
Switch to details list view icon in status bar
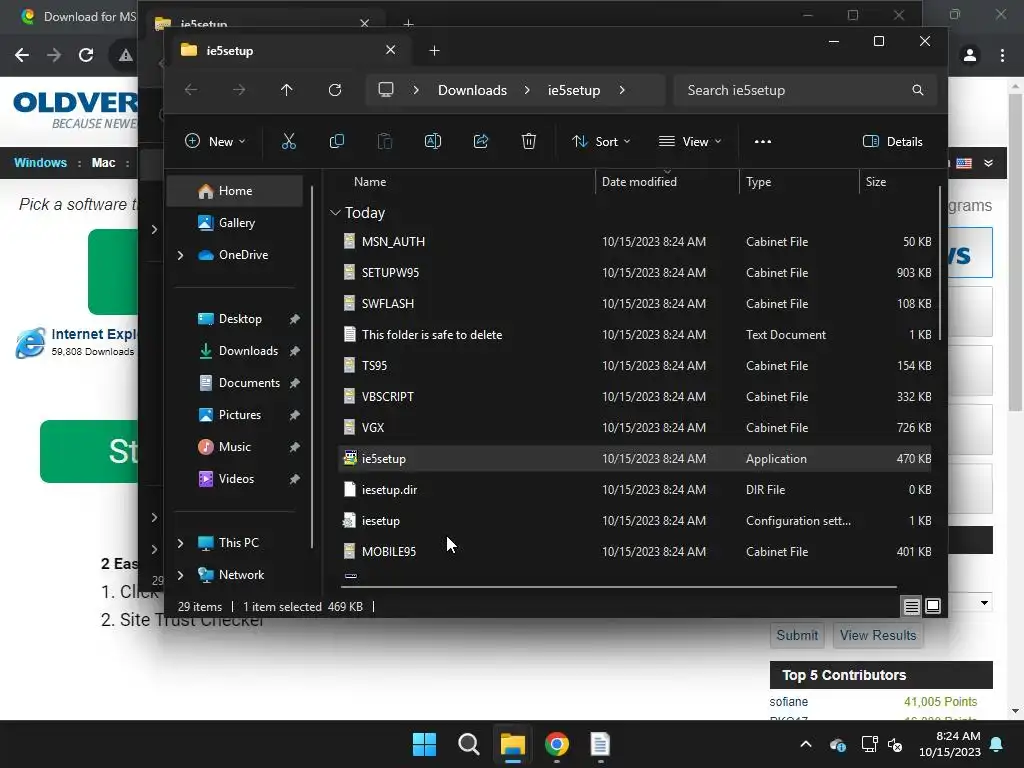pyautogui.click(x=912, y=607)
